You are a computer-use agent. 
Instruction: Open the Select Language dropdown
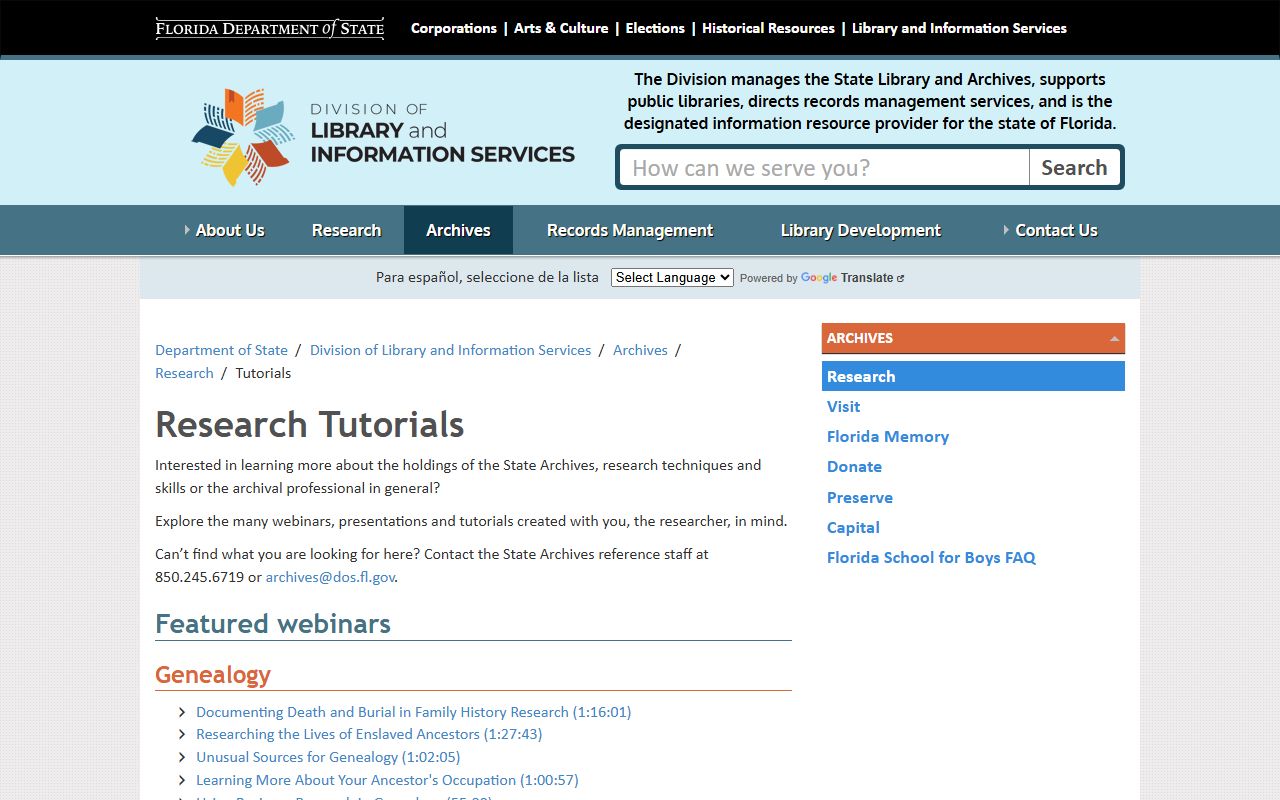click(x=672, y=278)
